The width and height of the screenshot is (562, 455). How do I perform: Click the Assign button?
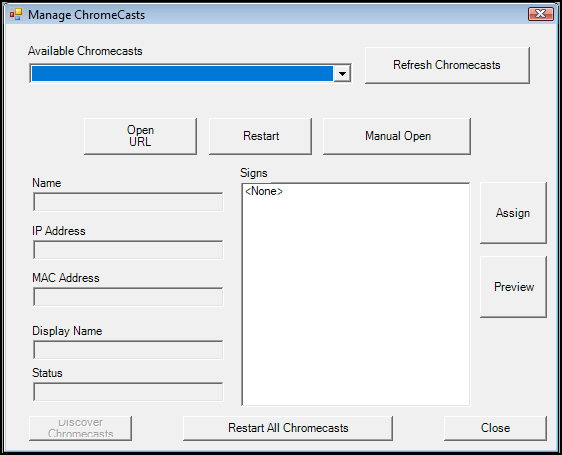point(513,213)
